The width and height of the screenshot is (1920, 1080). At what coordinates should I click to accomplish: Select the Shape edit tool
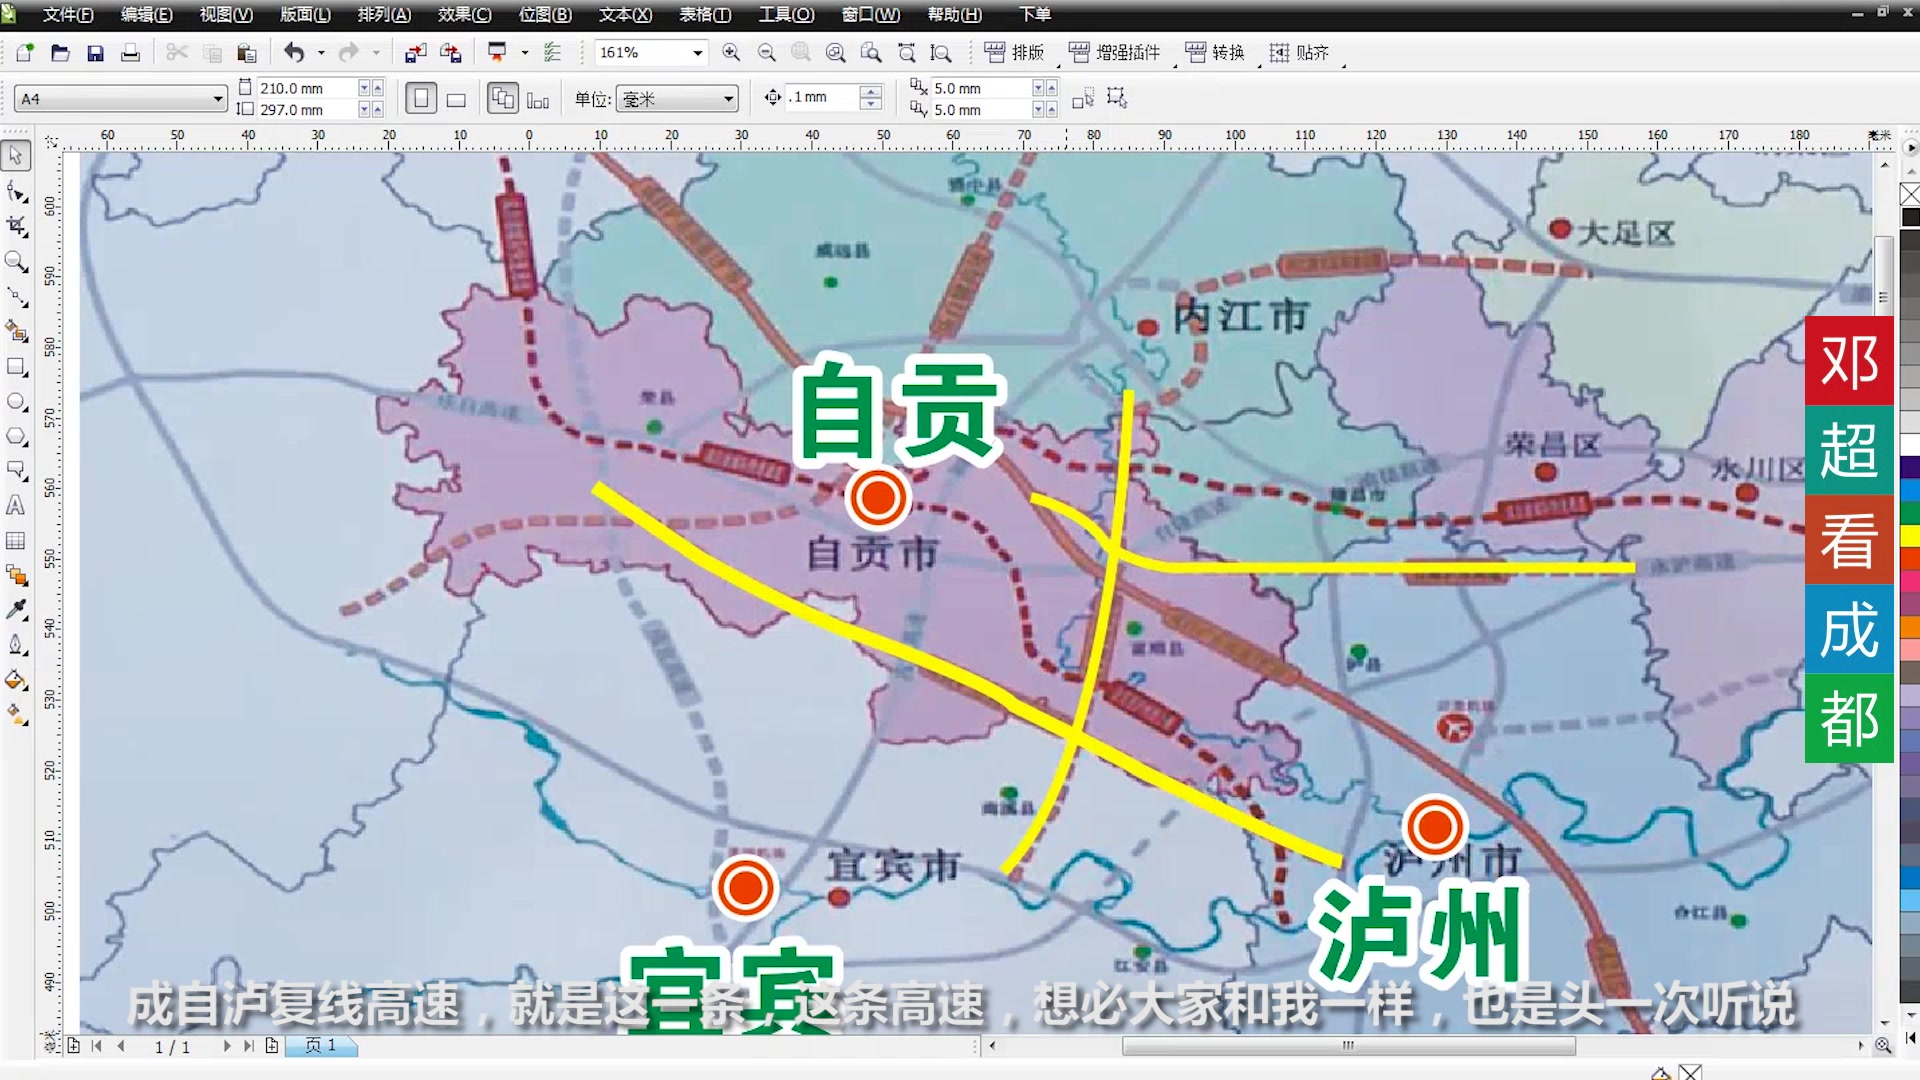16,191
